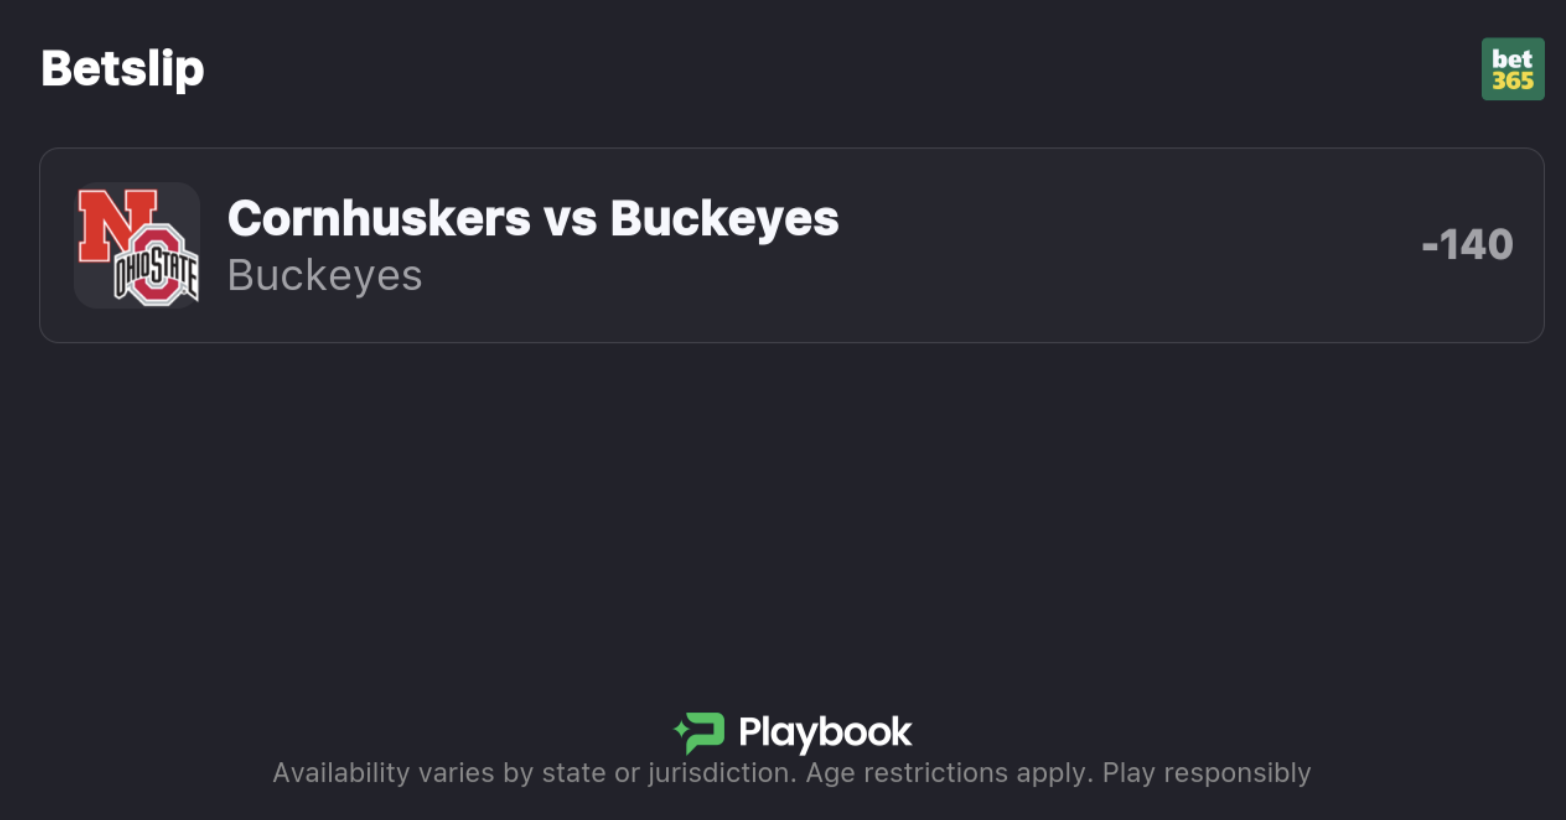Toggle the Buckeyes moneyline selection
The width and height of the screenshot is (1566, 820).
[783, 245]
